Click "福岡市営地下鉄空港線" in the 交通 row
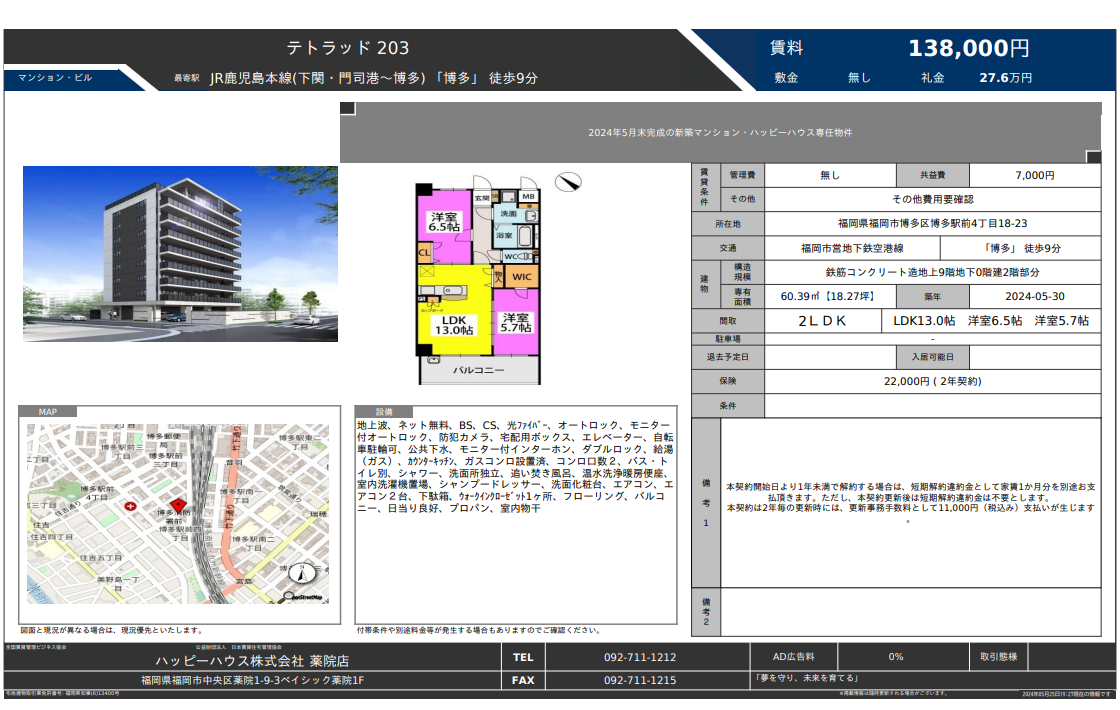Screen dimensions: 1120x710 pyautogui.click(x=852, y=248)
